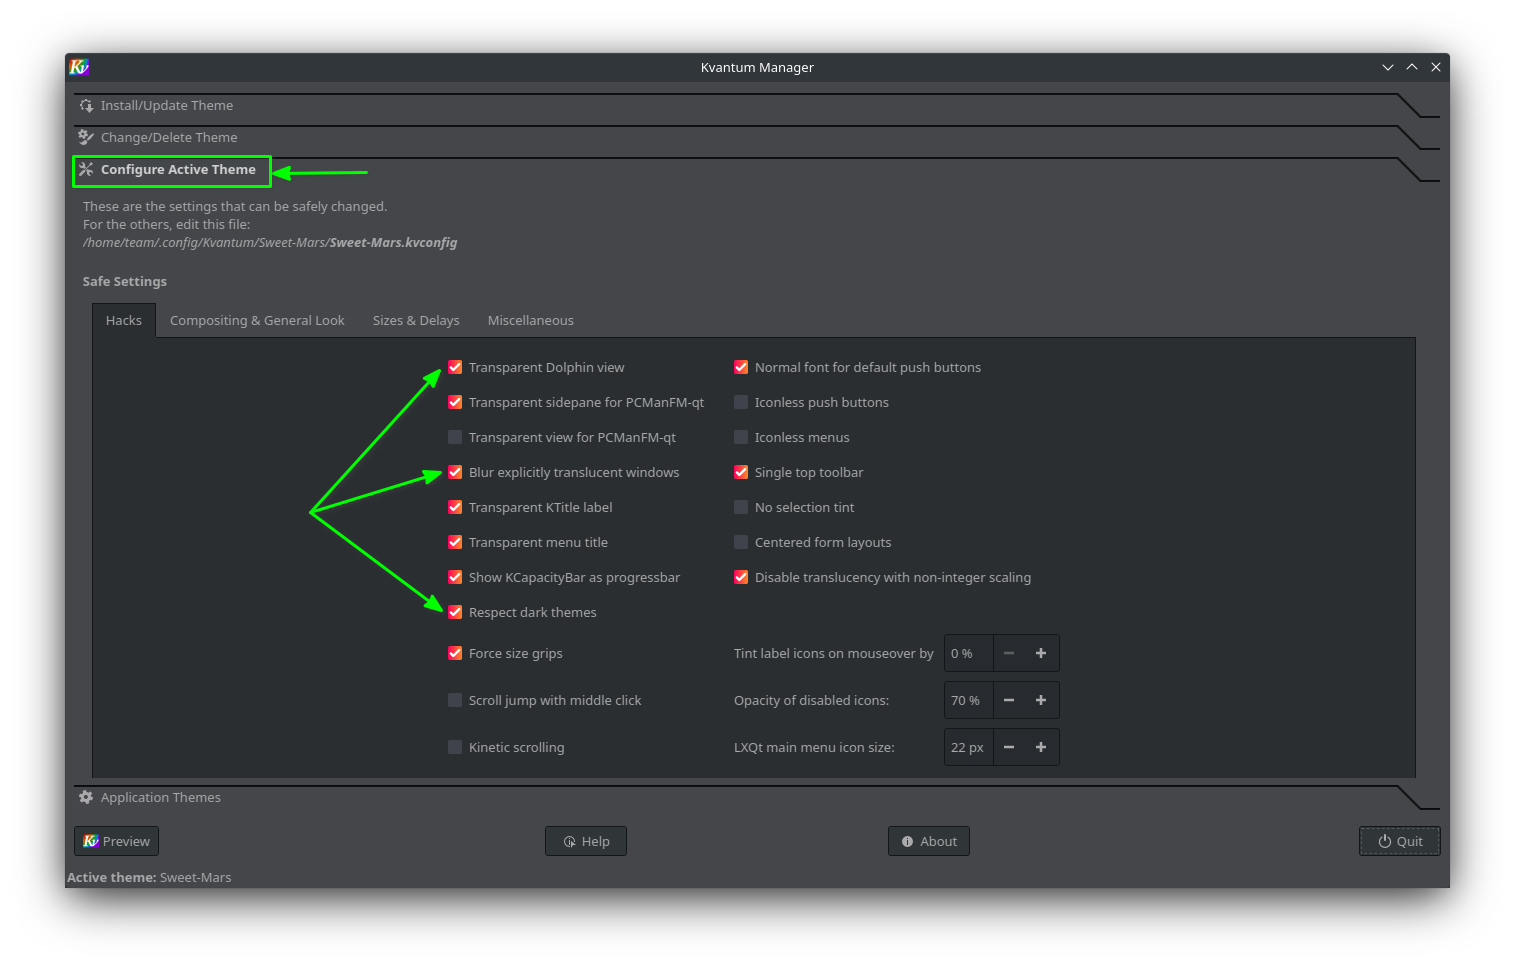Click the Install/Update Theme download icon

click(x=86, y=105)
